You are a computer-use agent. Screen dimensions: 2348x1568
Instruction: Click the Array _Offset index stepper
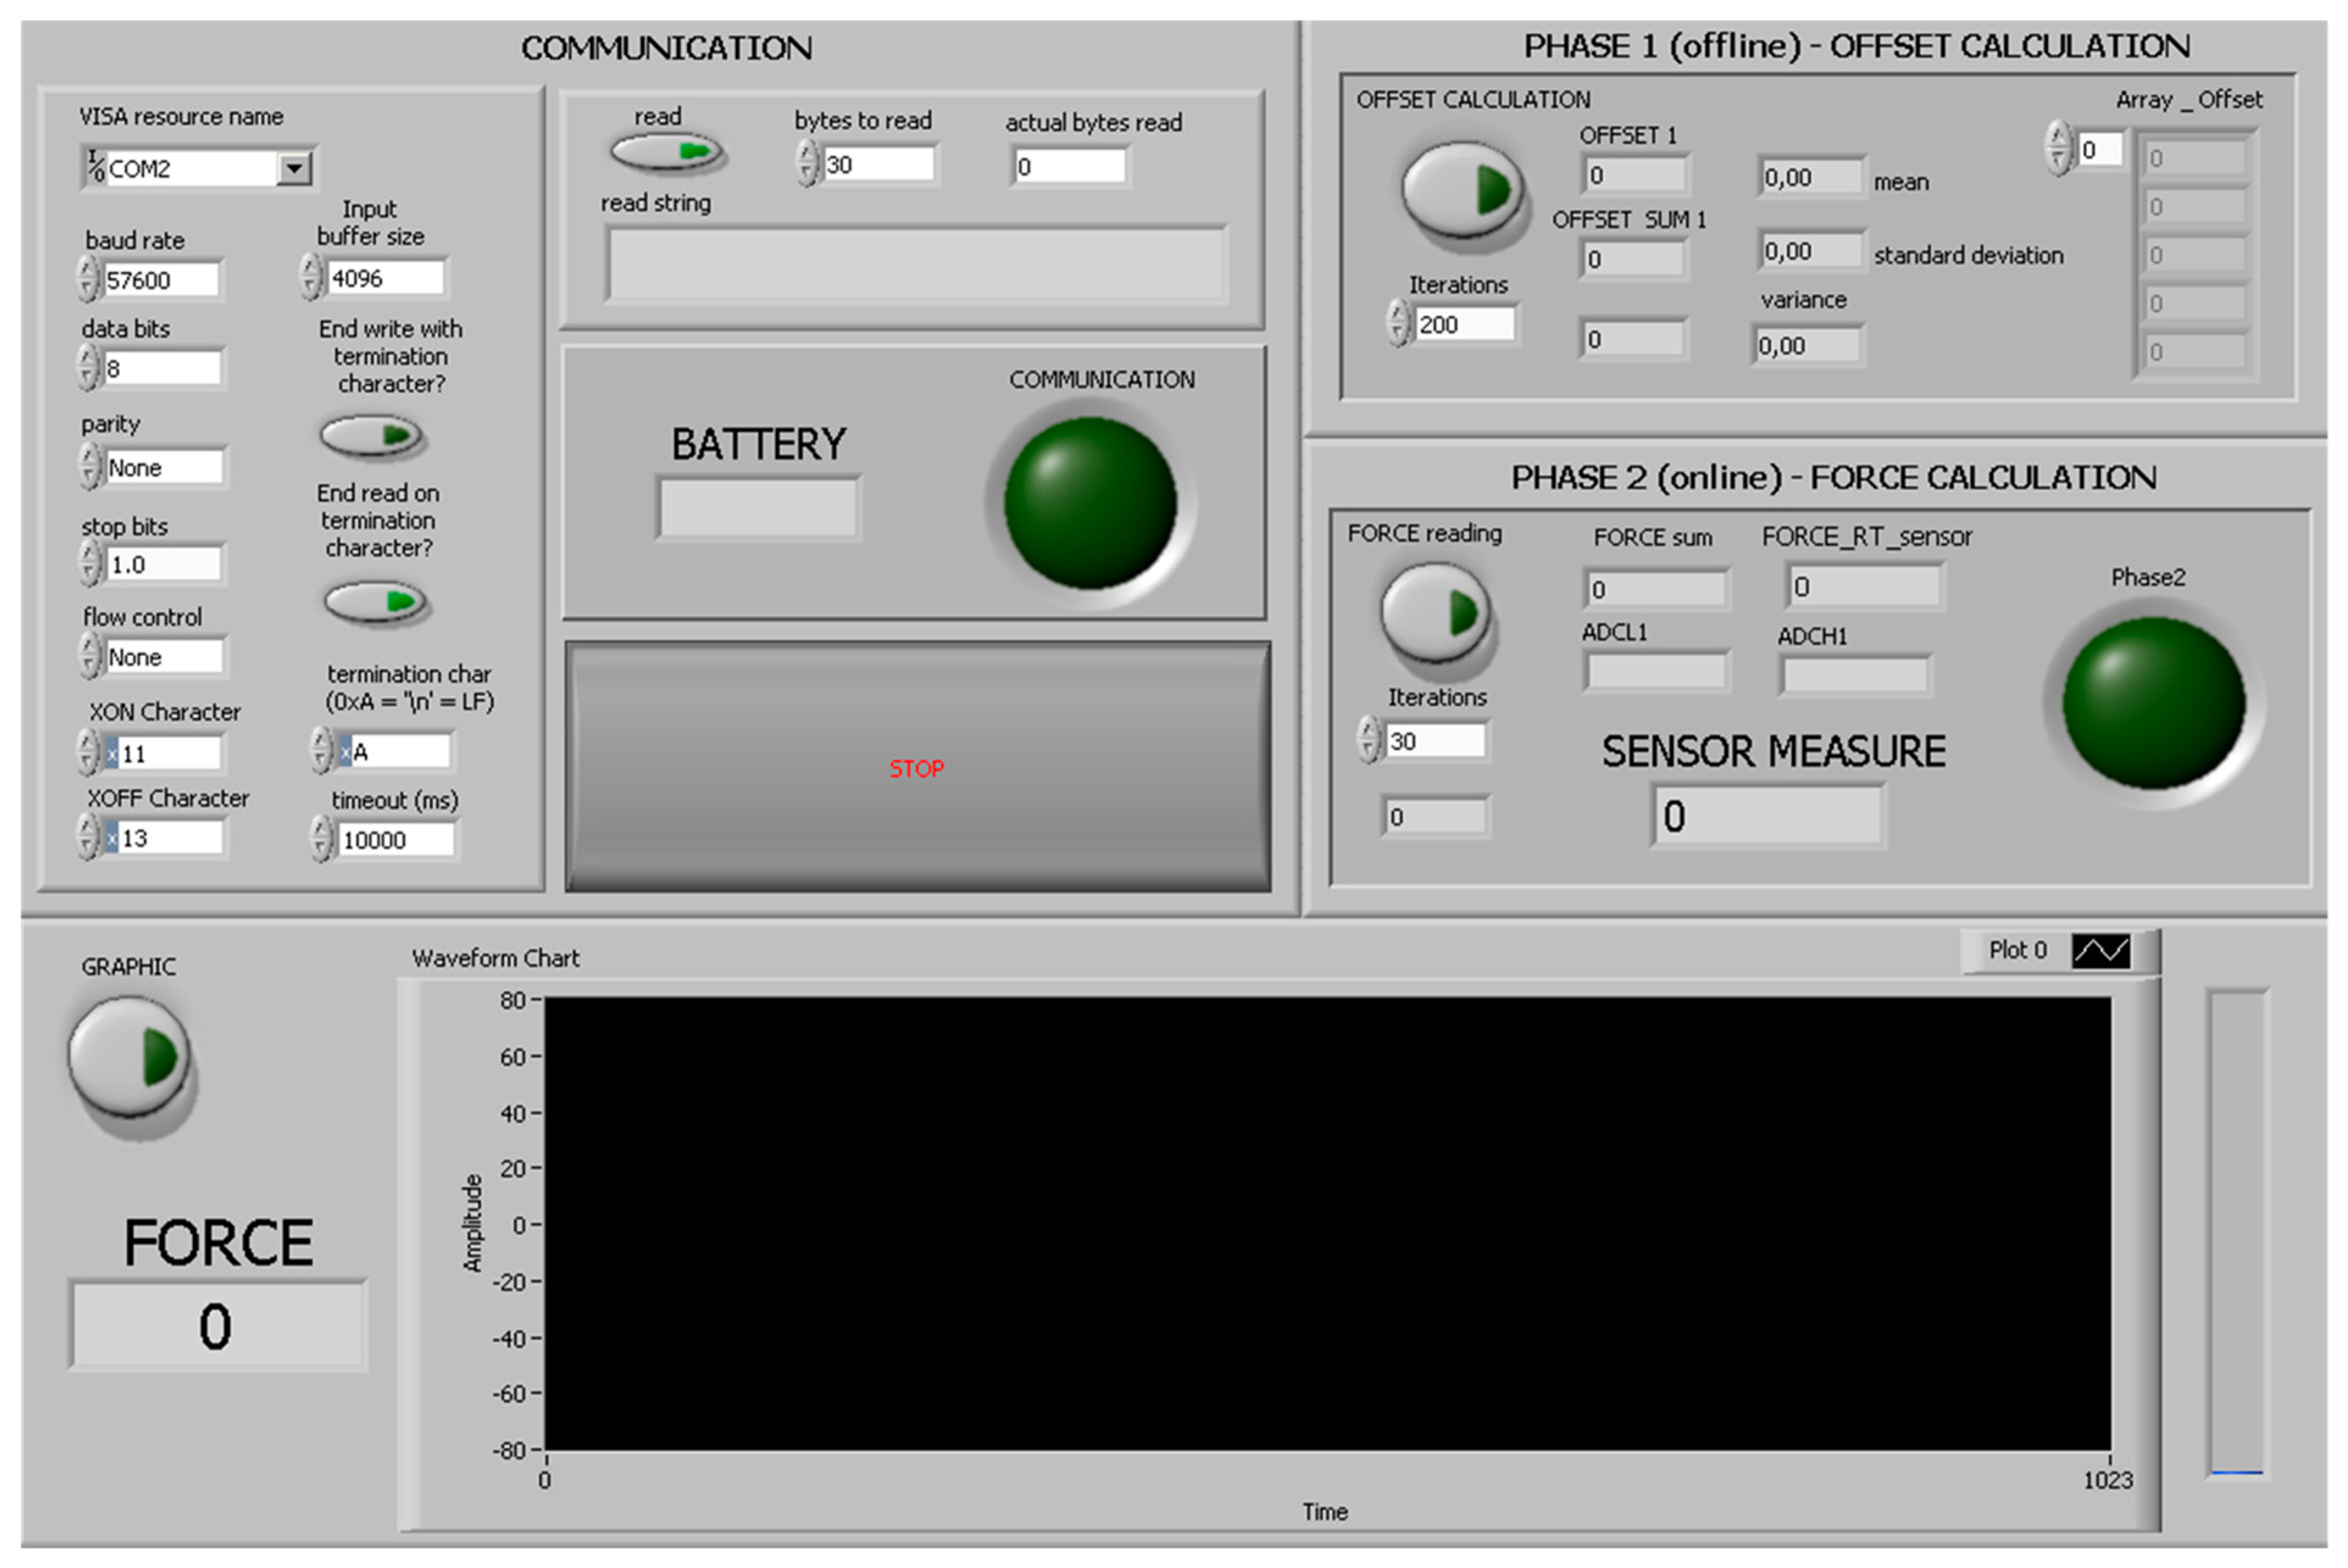tap(2057, 149)
